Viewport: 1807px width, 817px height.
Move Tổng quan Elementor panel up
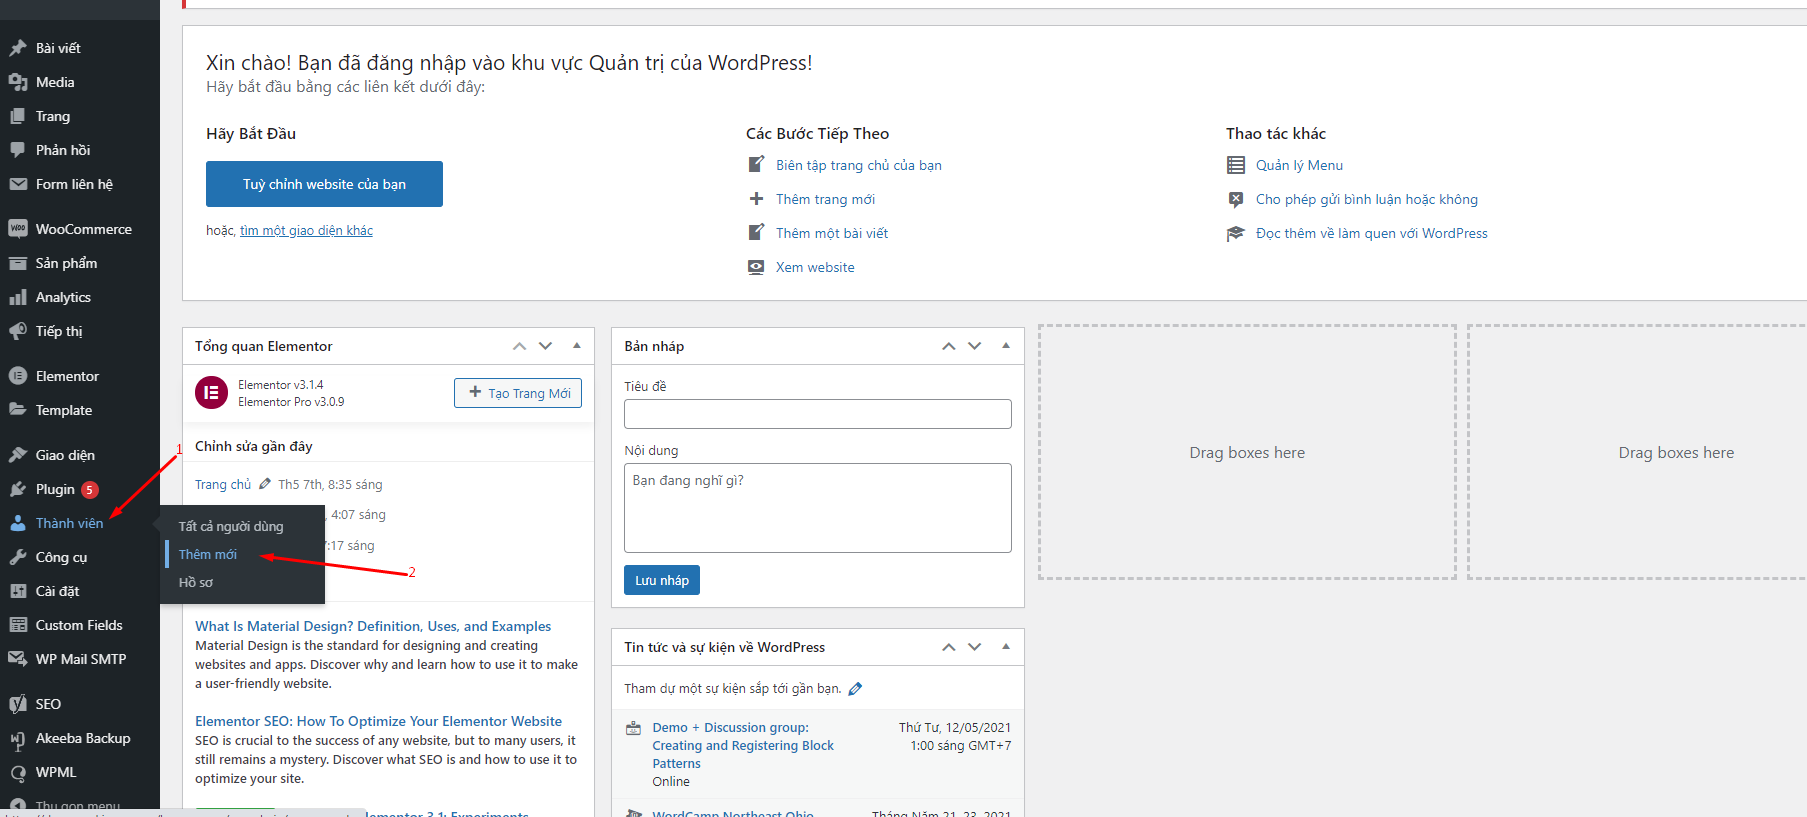coord(519,346)
